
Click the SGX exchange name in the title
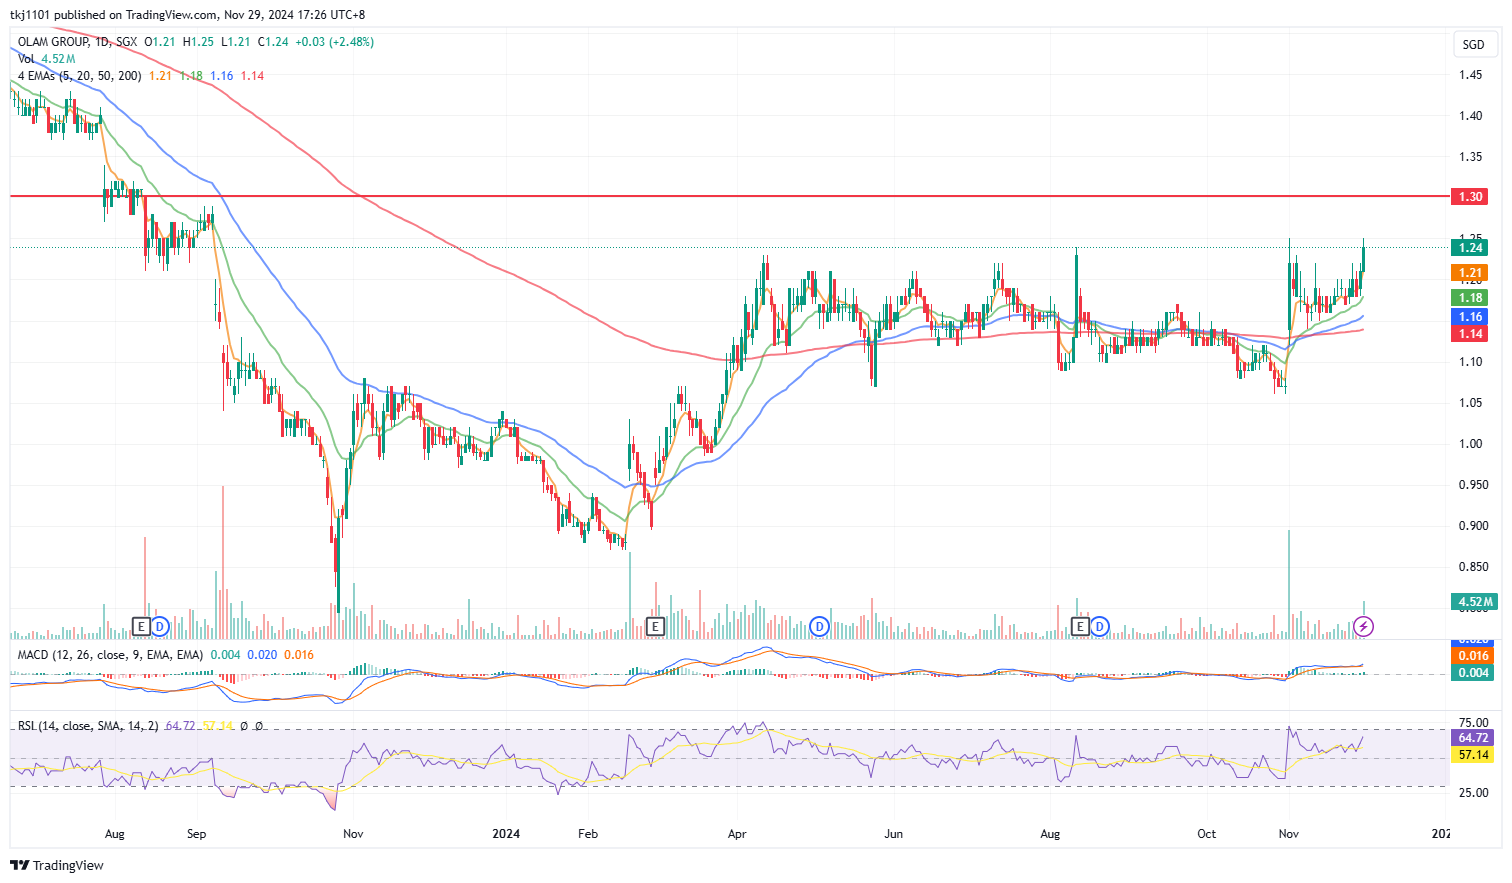[127, 42]
